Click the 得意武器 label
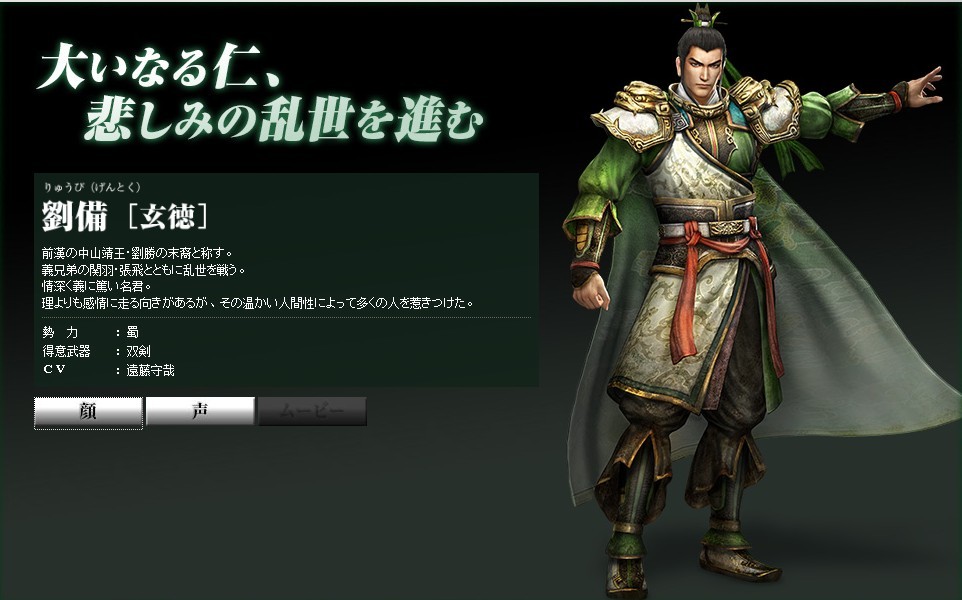Viewport: 962px width, 600px height. 66,352
